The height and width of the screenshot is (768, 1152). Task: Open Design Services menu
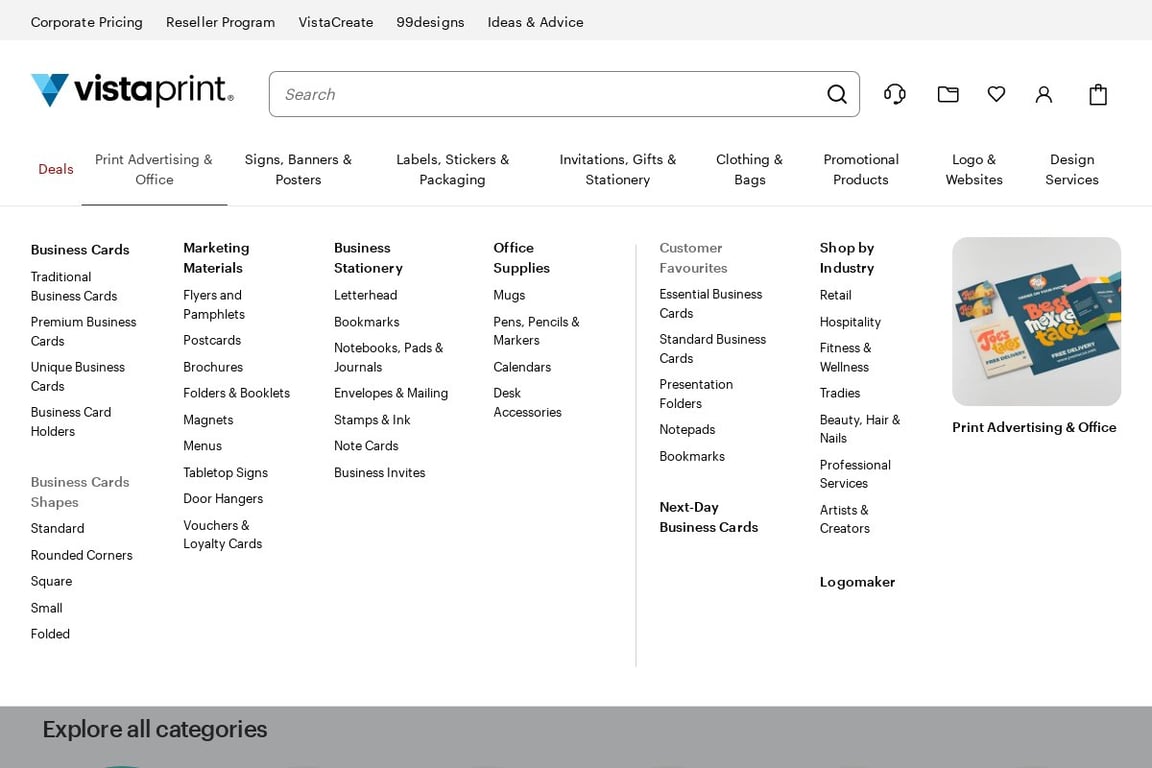coord(1072,170)
